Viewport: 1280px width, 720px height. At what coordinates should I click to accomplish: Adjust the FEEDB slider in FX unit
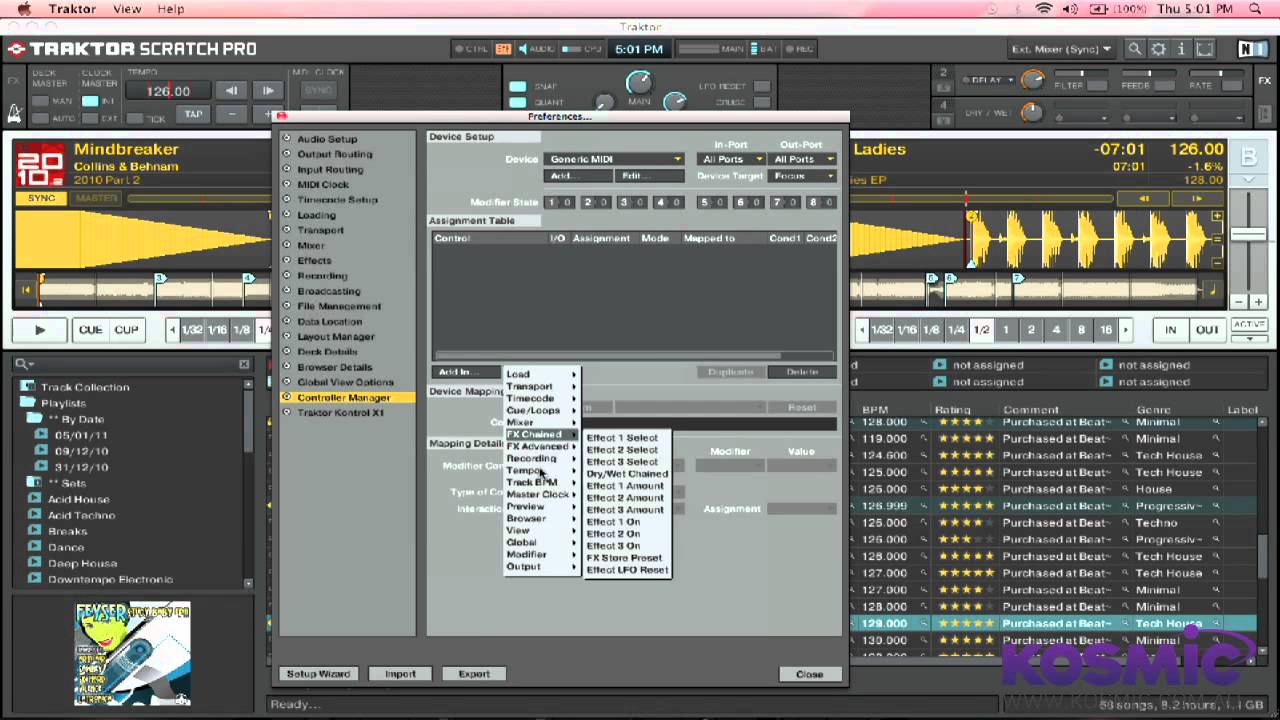click(1148, 75)
